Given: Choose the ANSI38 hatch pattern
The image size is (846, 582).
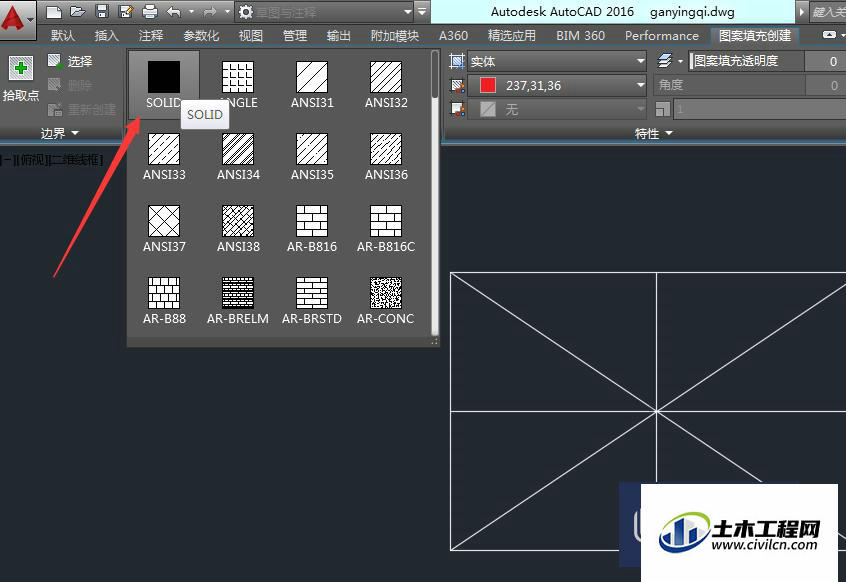Looking at the screenshot, I should [x=238, y=229].
